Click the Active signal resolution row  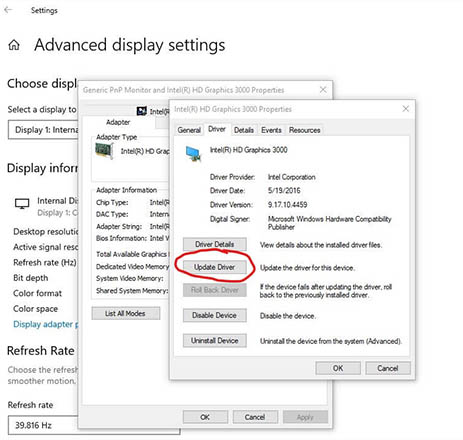pyautogui.click(x=46, y=247)
